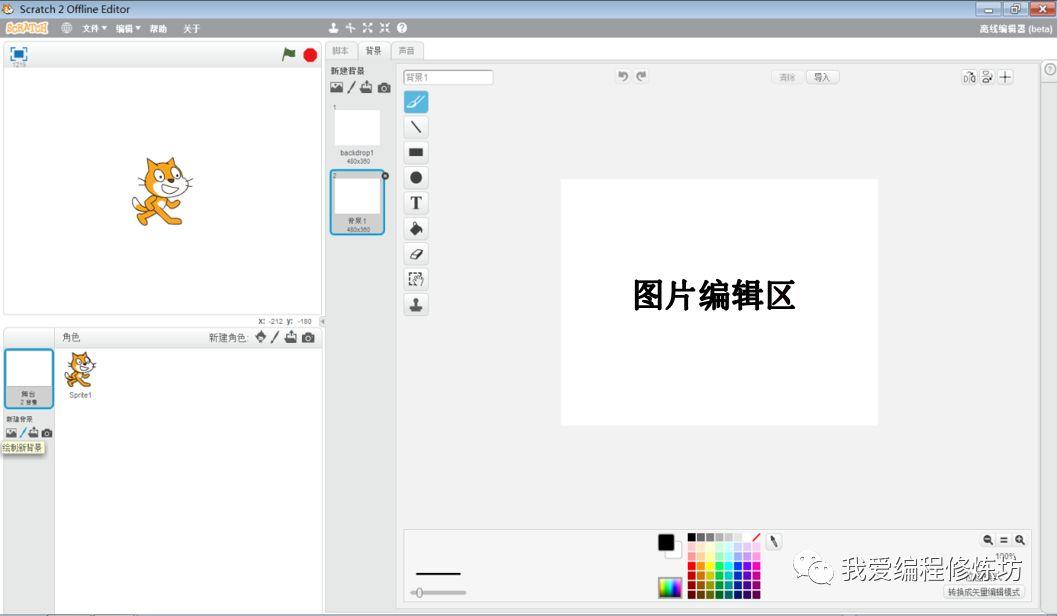
Task: Click 转换成矢量编辑模式 button
Action: (984, 592)
